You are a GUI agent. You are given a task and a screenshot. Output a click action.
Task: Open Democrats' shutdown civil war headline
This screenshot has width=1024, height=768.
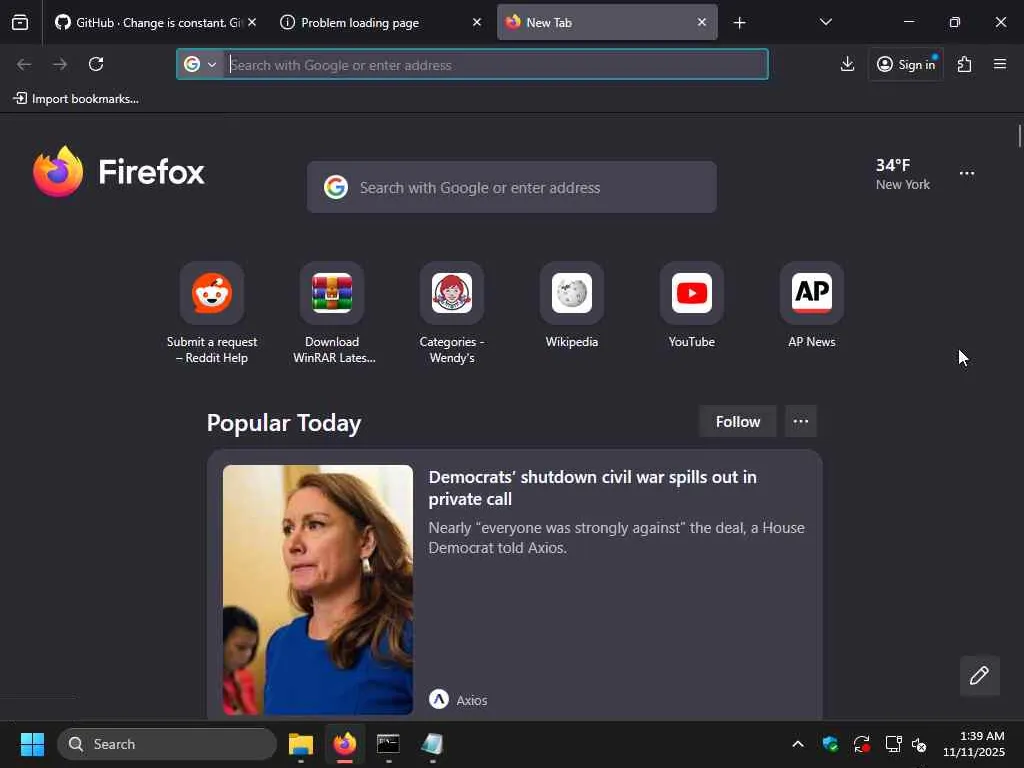592,488
